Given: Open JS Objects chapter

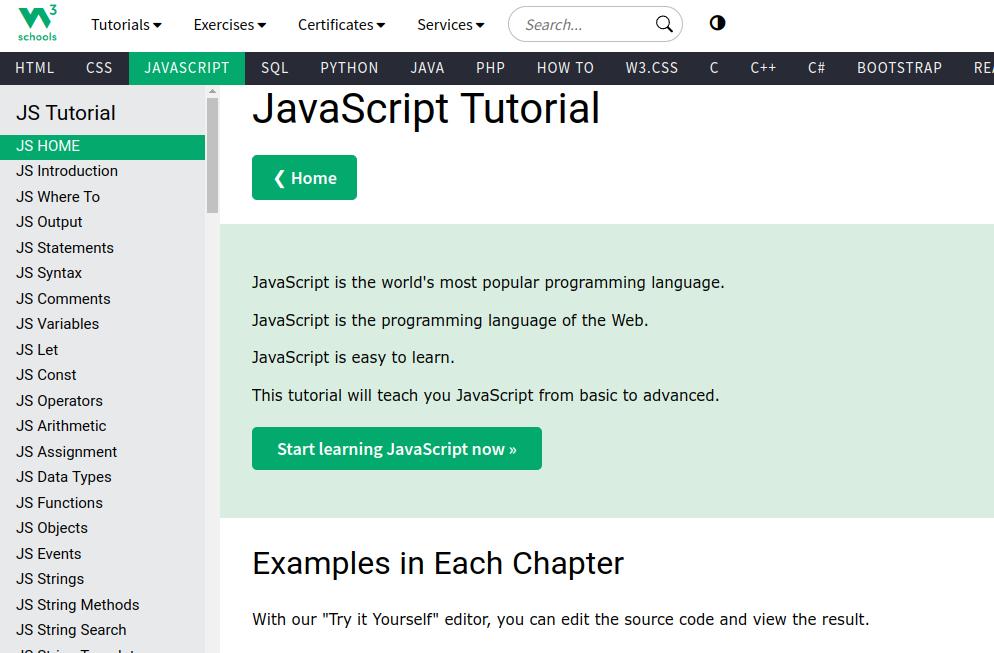Looking at the screenshot, I should point(102,528).
